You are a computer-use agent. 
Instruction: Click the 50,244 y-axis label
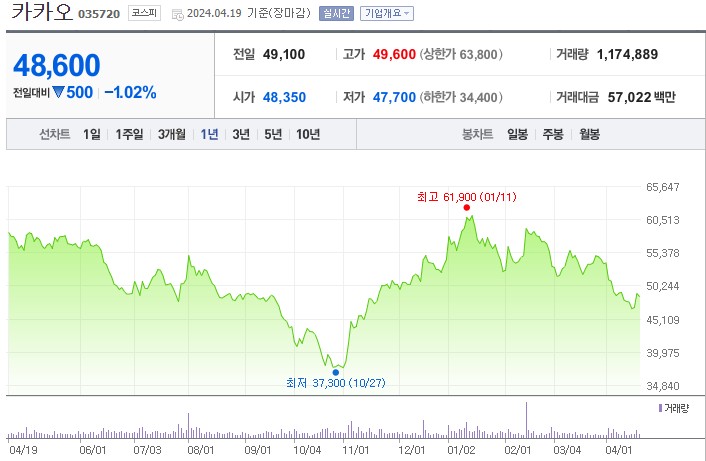click(662, 286)
